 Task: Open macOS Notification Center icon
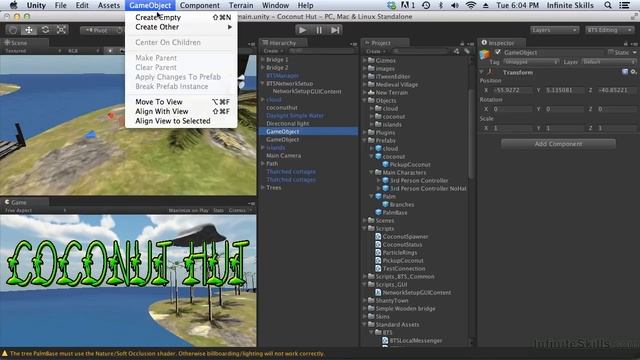pos(624,5)
